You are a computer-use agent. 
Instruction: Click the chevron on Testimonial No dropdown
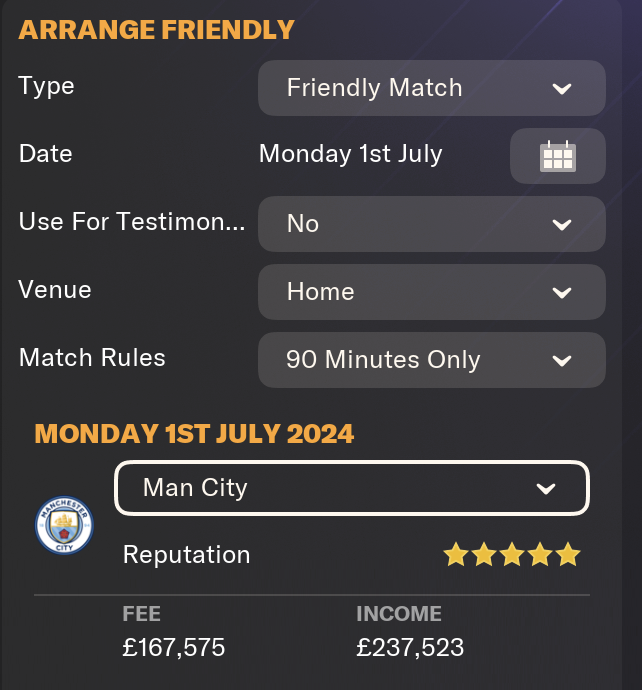[x=562, y=225]
